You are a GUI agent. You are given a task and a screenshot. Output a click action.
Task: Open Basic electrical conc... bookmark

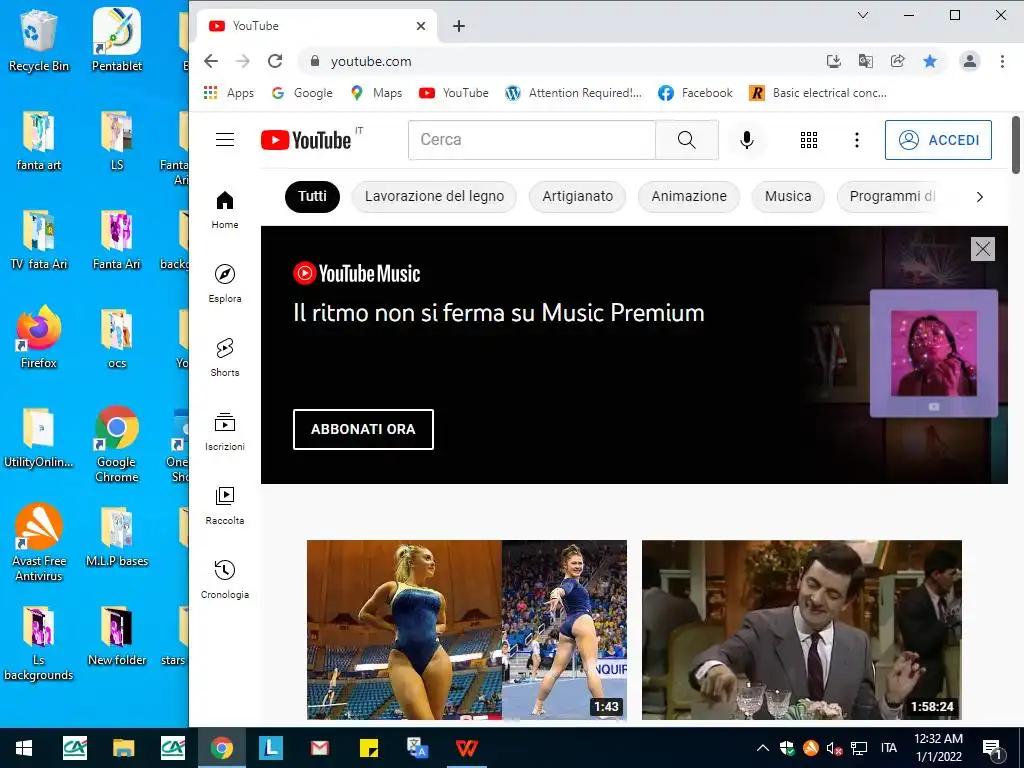click(818, 93)
